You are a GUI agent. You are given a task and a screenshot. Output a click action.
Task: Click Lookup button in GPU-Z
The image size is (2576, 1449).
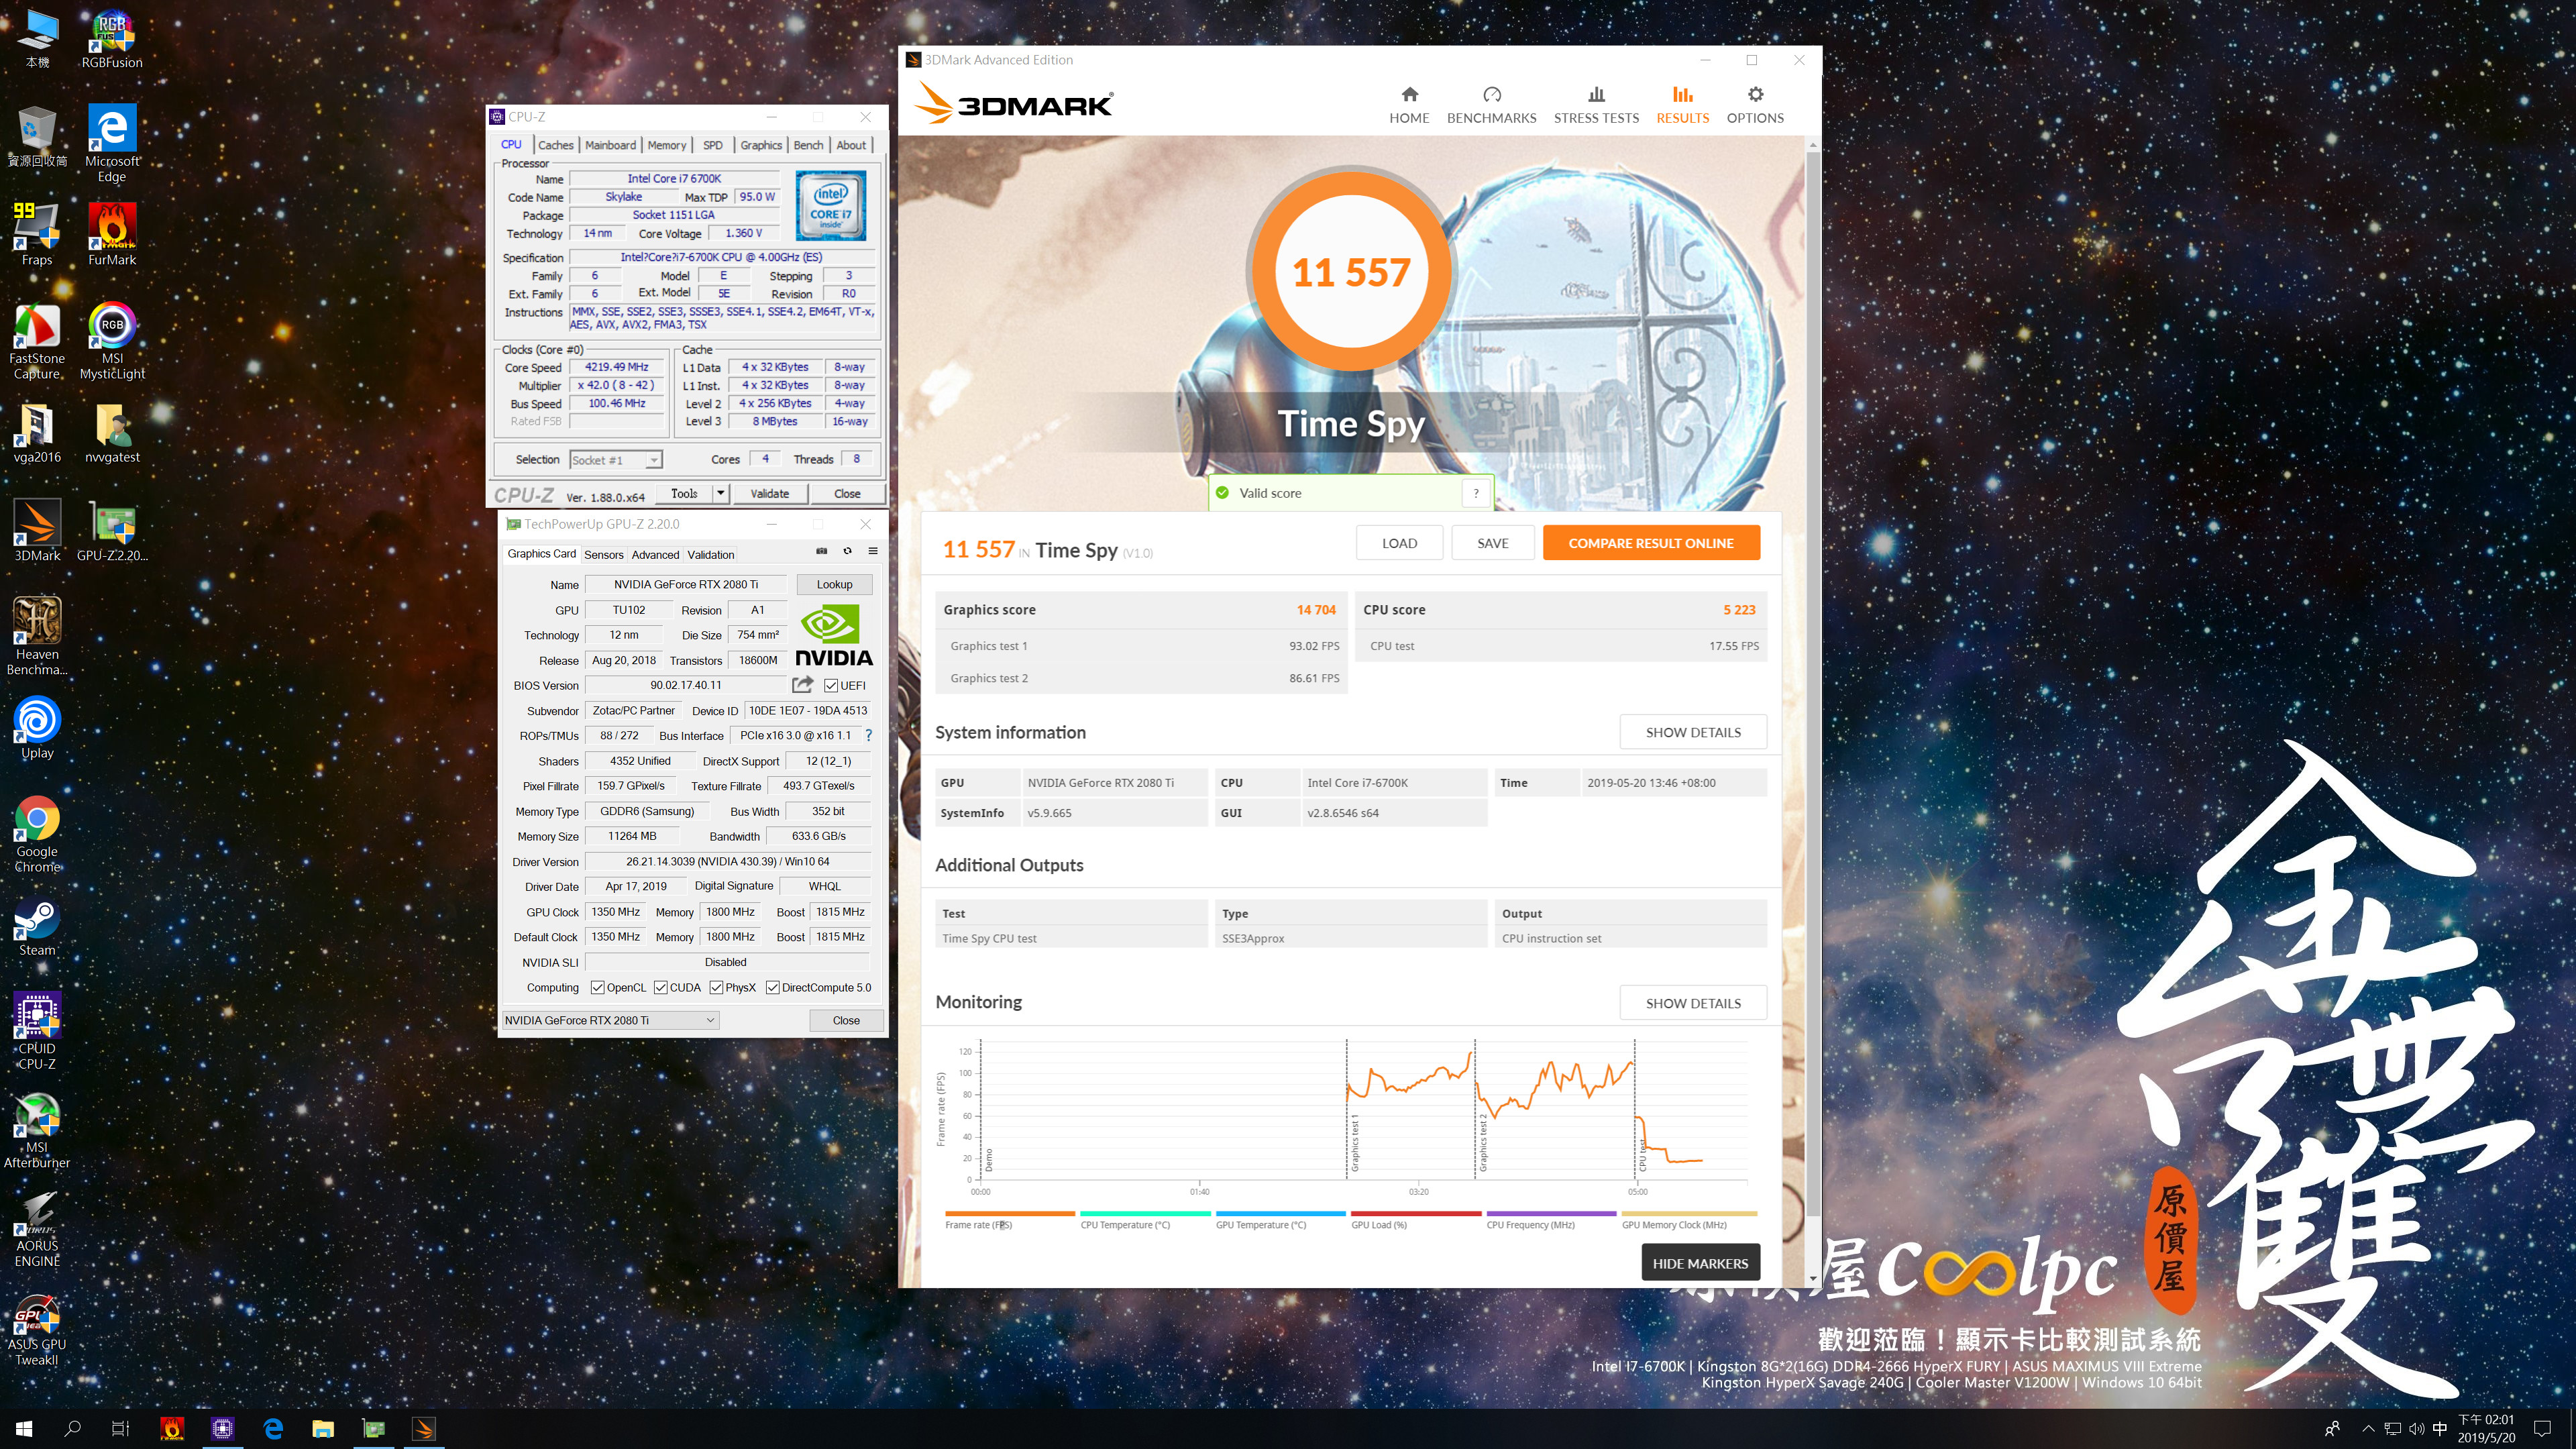tap(834, 584)
